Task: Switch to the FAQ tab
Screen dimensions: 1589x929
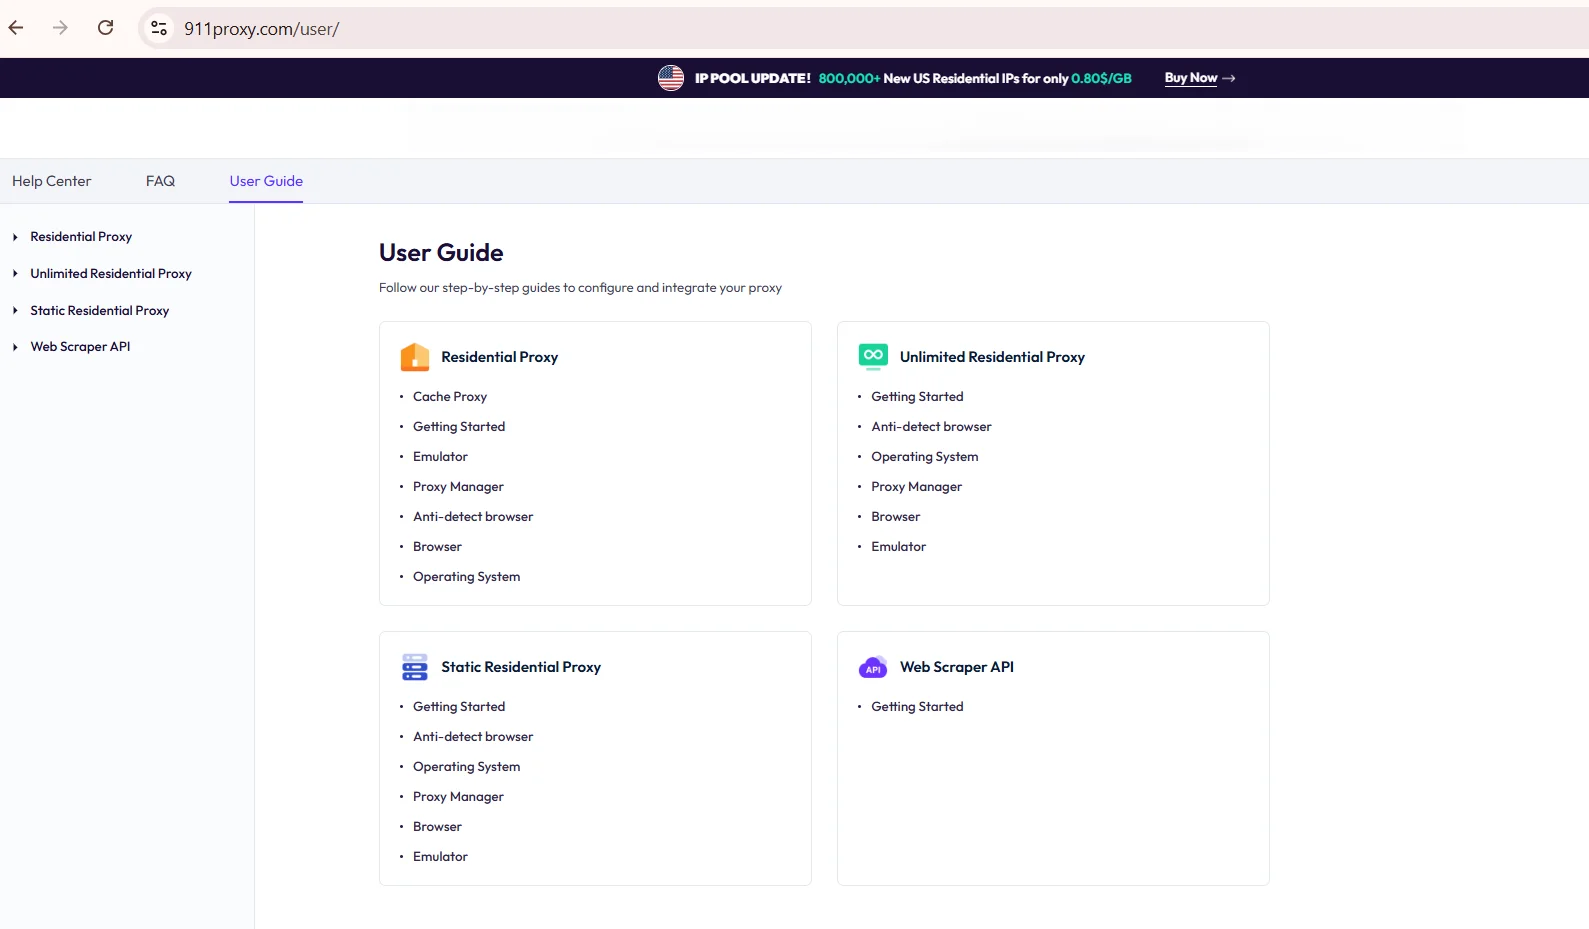Action: (160, 181)
